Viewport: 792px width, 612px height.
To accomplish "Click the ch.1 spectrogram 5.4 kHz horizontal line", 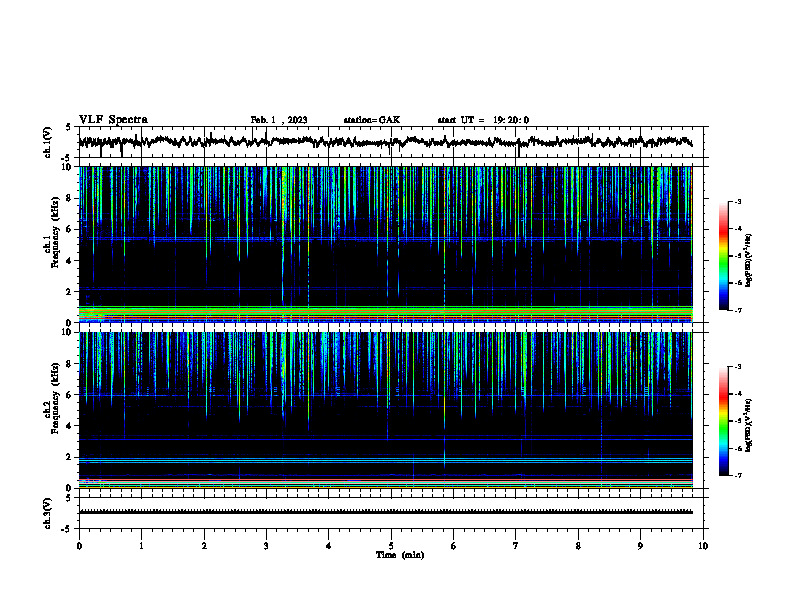I will click(385, 238).
